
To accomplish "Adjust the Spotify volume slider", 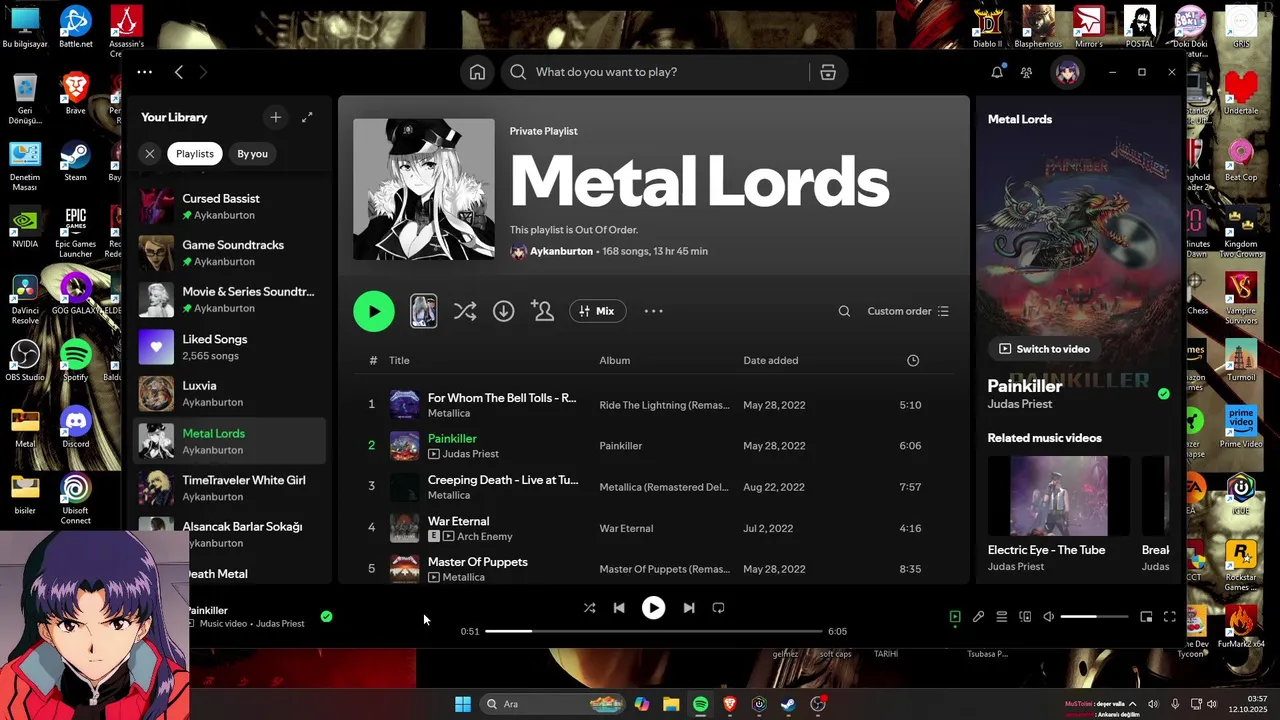I will point(1094,617).
